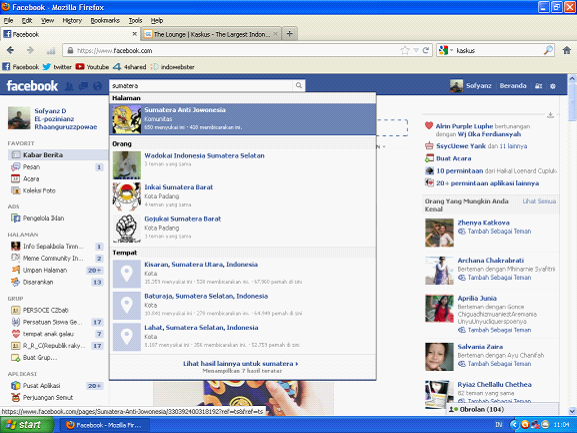Open the Youtube bookmark in the toolbar
Viewport: 577px width, 433px height.
[x=92, y=67]
